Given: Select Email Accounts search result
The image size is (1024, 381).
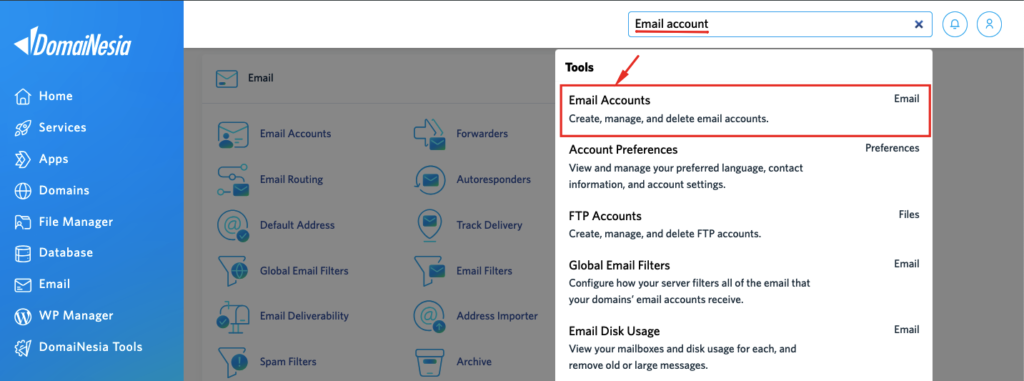Looking at the screenshot, I should (x=744, y=110).
